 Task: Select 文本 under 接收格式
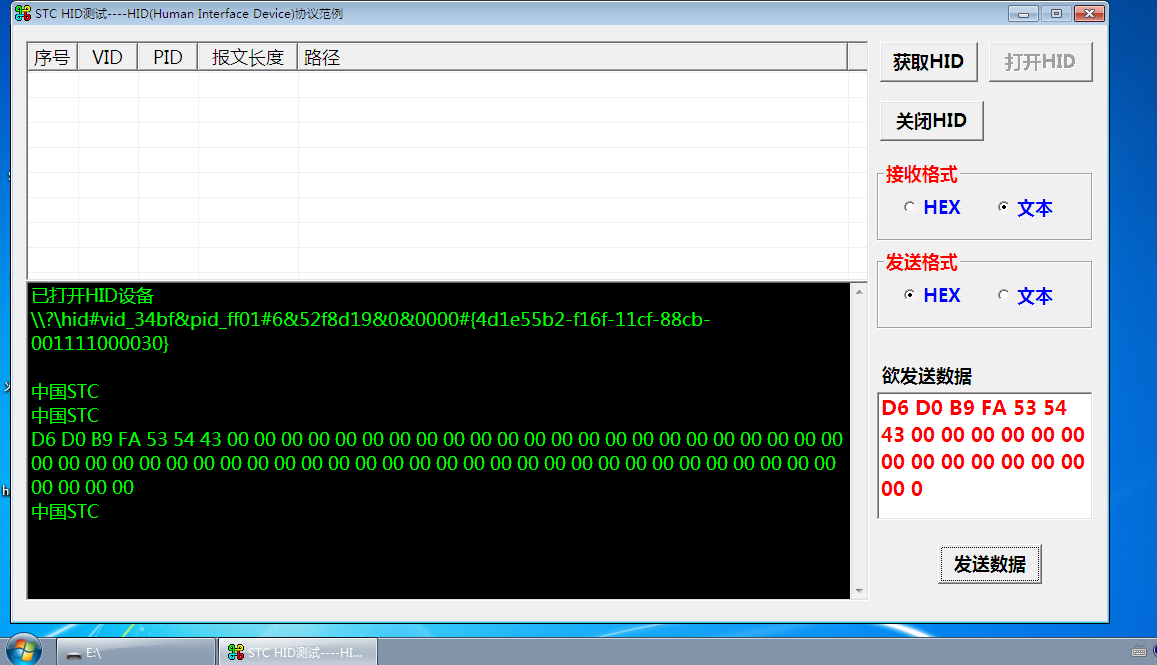click(1025, 208)
